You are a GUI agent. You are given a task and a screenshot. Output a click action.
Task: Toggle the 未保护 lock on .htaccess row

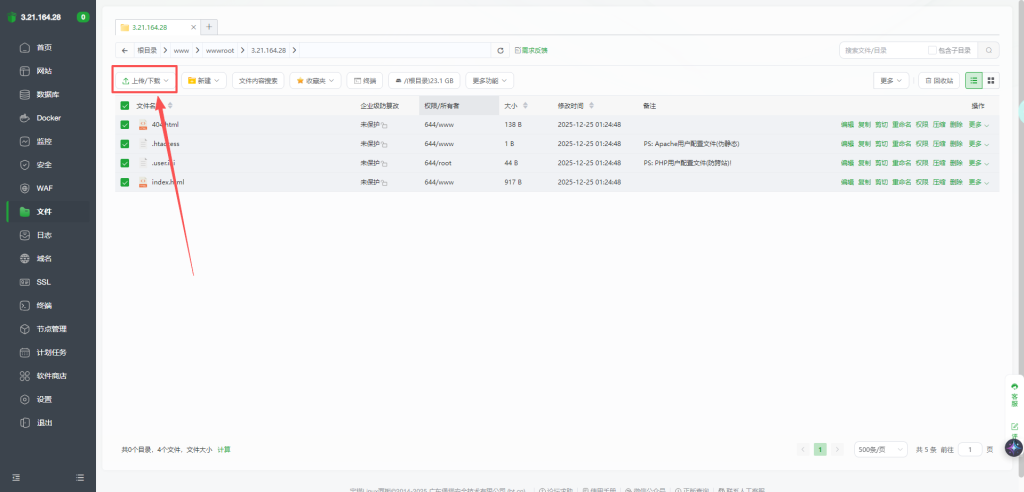click(385, 144)
